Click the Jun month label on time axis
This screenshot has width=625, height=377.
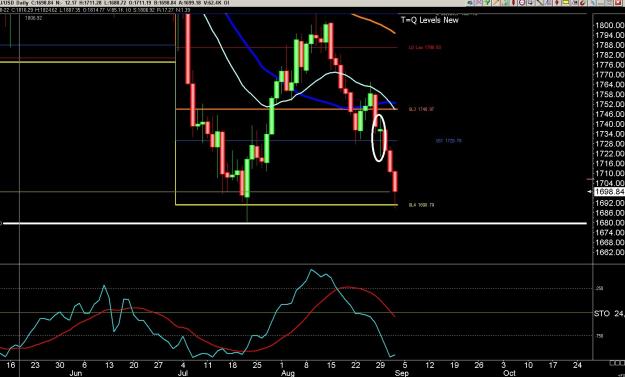pos(75,373)
